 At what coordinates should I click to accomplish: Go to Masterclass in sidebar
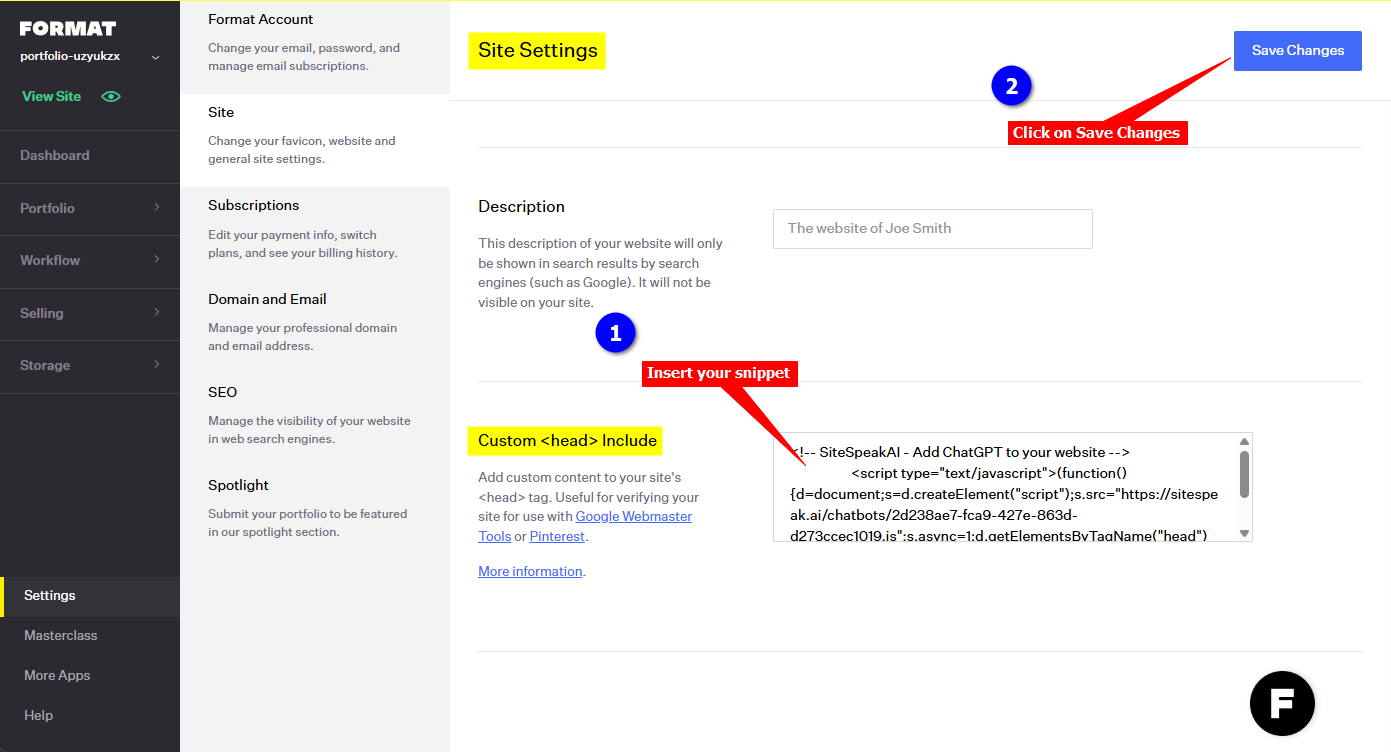(61, 635)
